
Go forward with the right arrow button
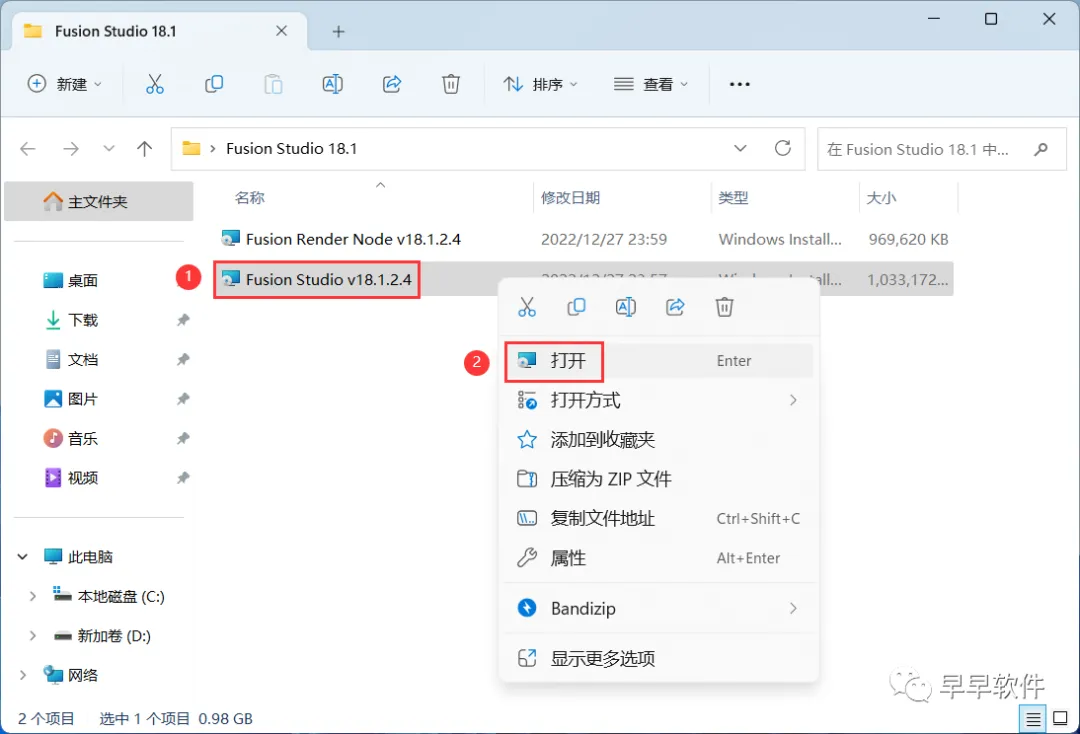click(71, 149)
